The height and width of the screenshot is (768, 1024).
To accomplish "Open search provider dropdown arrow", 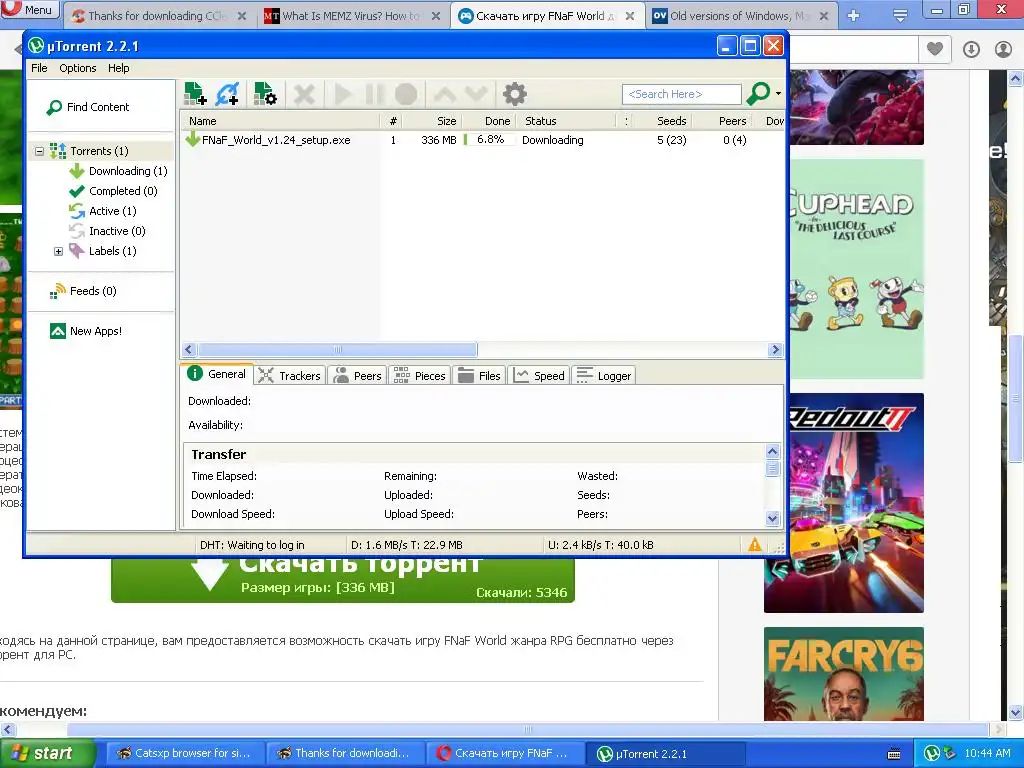I will tap(778, 93).
